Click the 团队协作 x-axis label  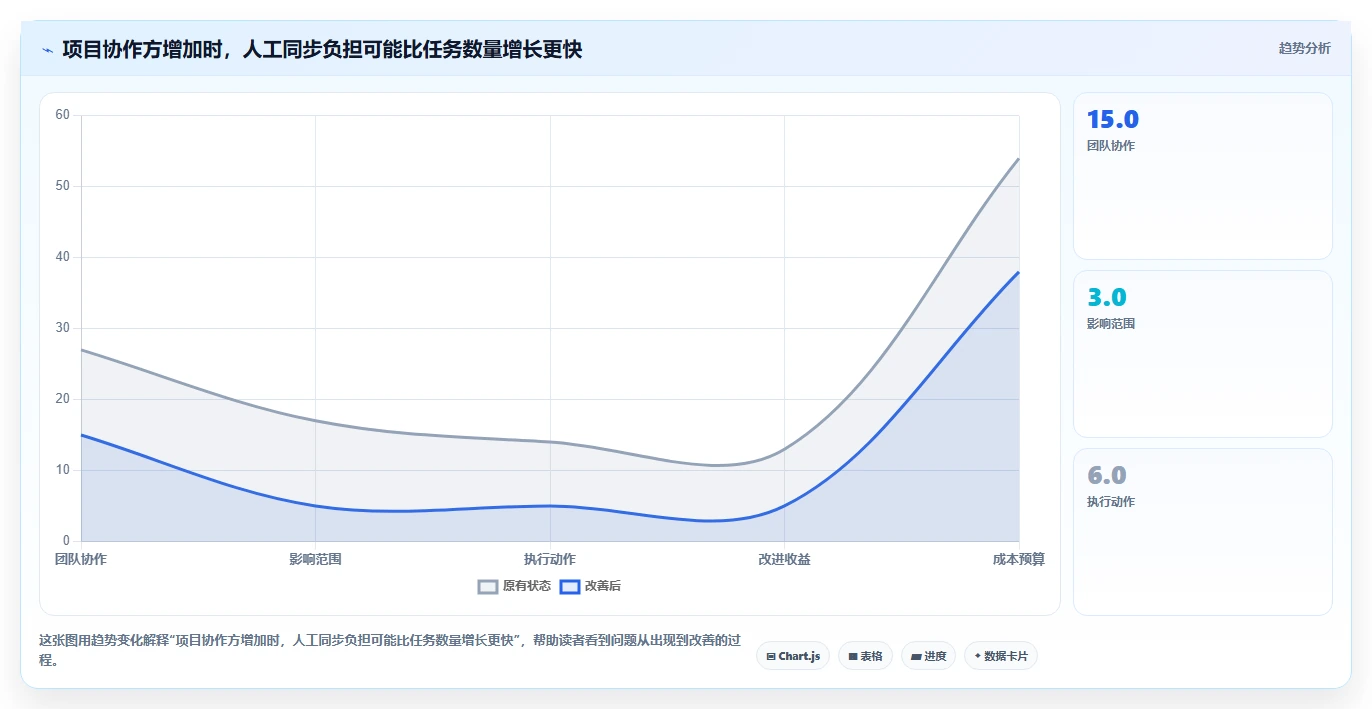(81, 559)
